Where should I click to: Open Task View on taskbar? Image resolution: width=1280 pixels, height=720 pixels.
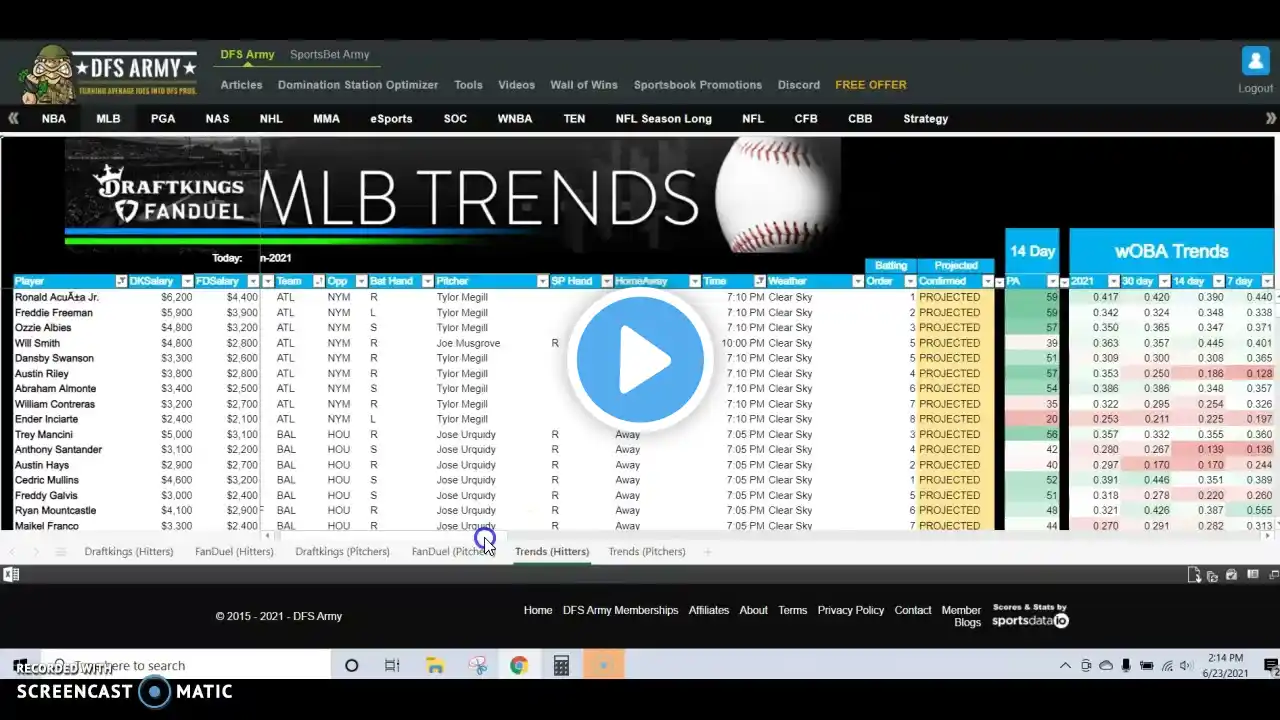392,666
